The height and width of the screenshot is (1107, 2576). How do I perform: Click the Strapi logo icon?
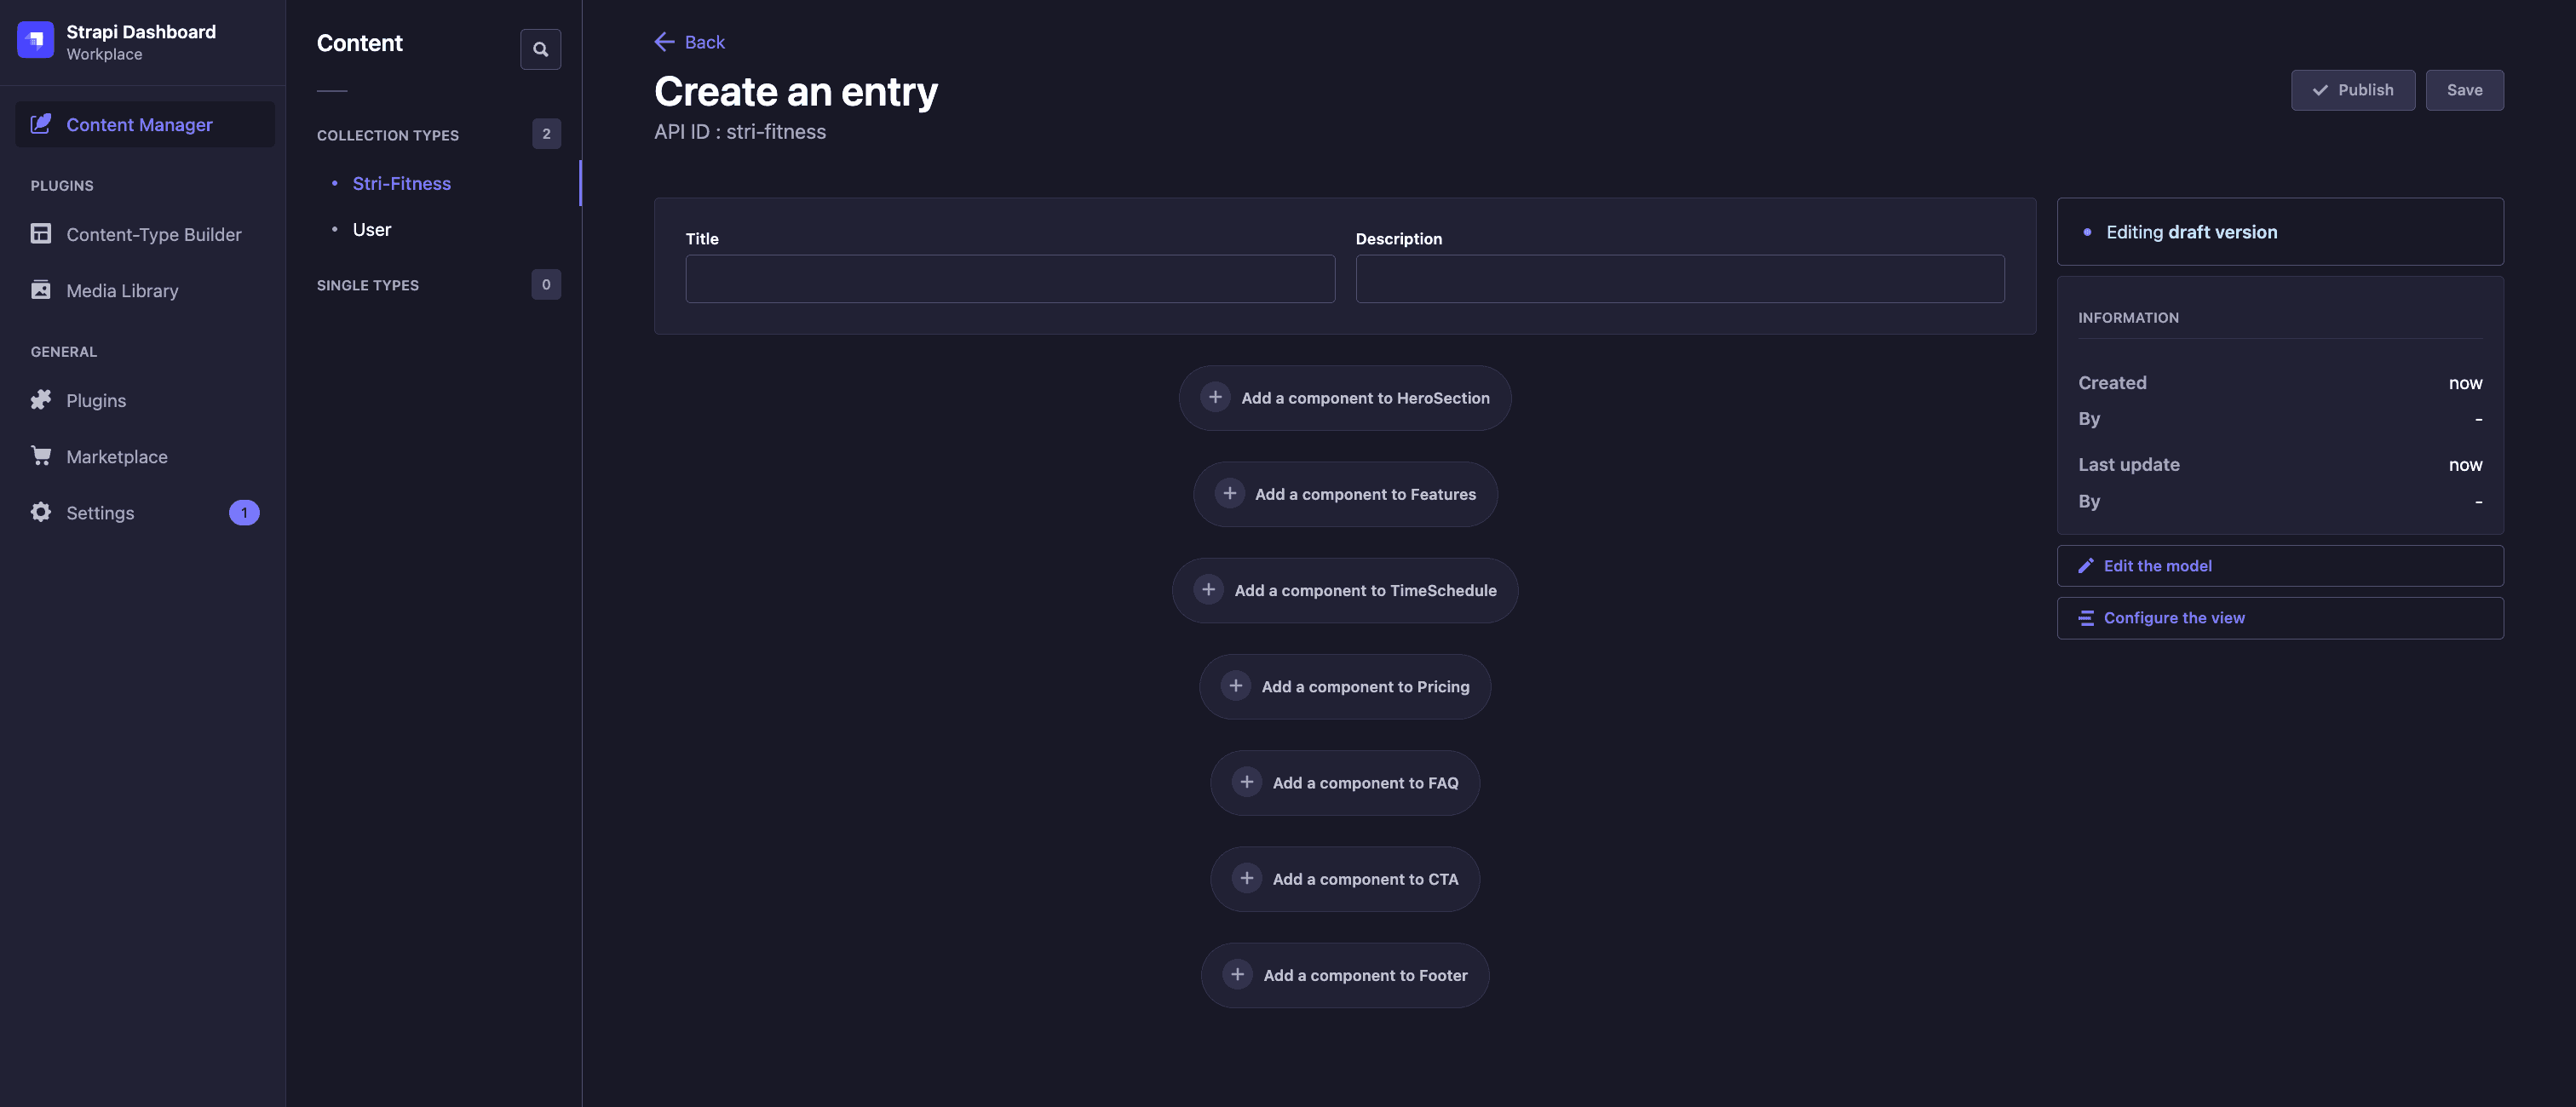coord(35,40)
